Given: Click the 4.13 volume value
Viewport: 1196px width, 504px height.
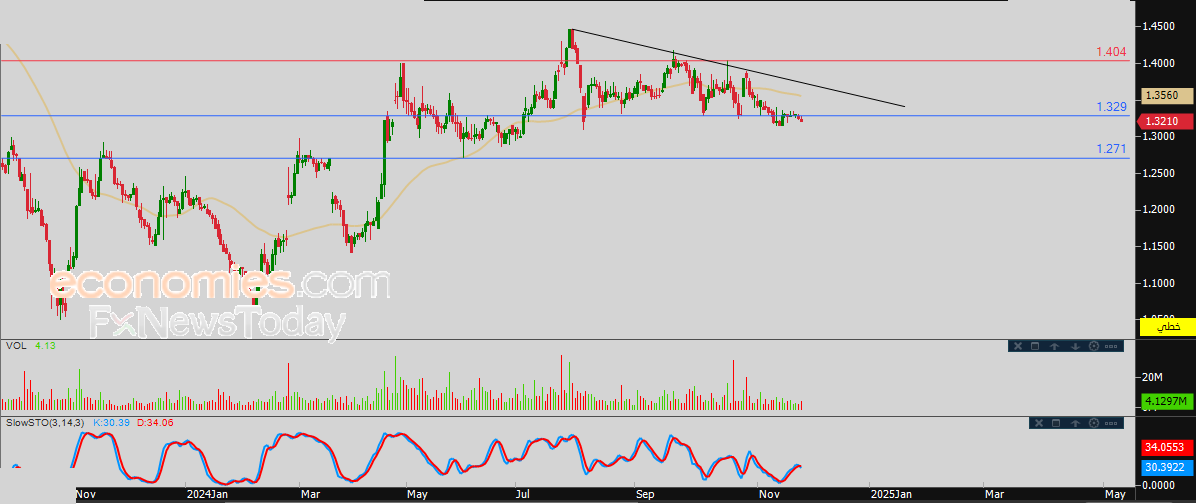Looking at the screenshot, I should pos(45,346).
